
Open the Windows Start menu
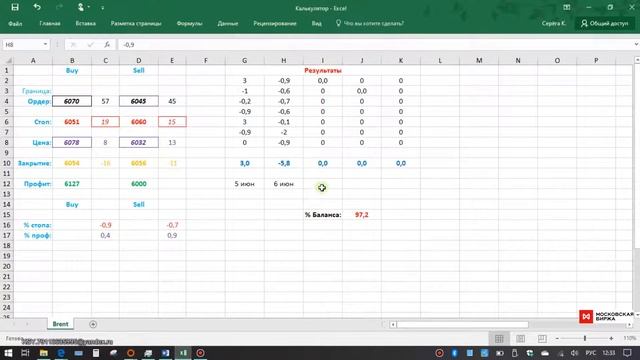pos(8,353)
